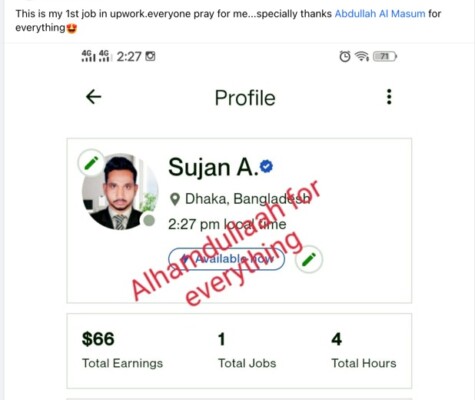
Task: Open the Sujan A. profile picture
Action: (x=120, y=192)
